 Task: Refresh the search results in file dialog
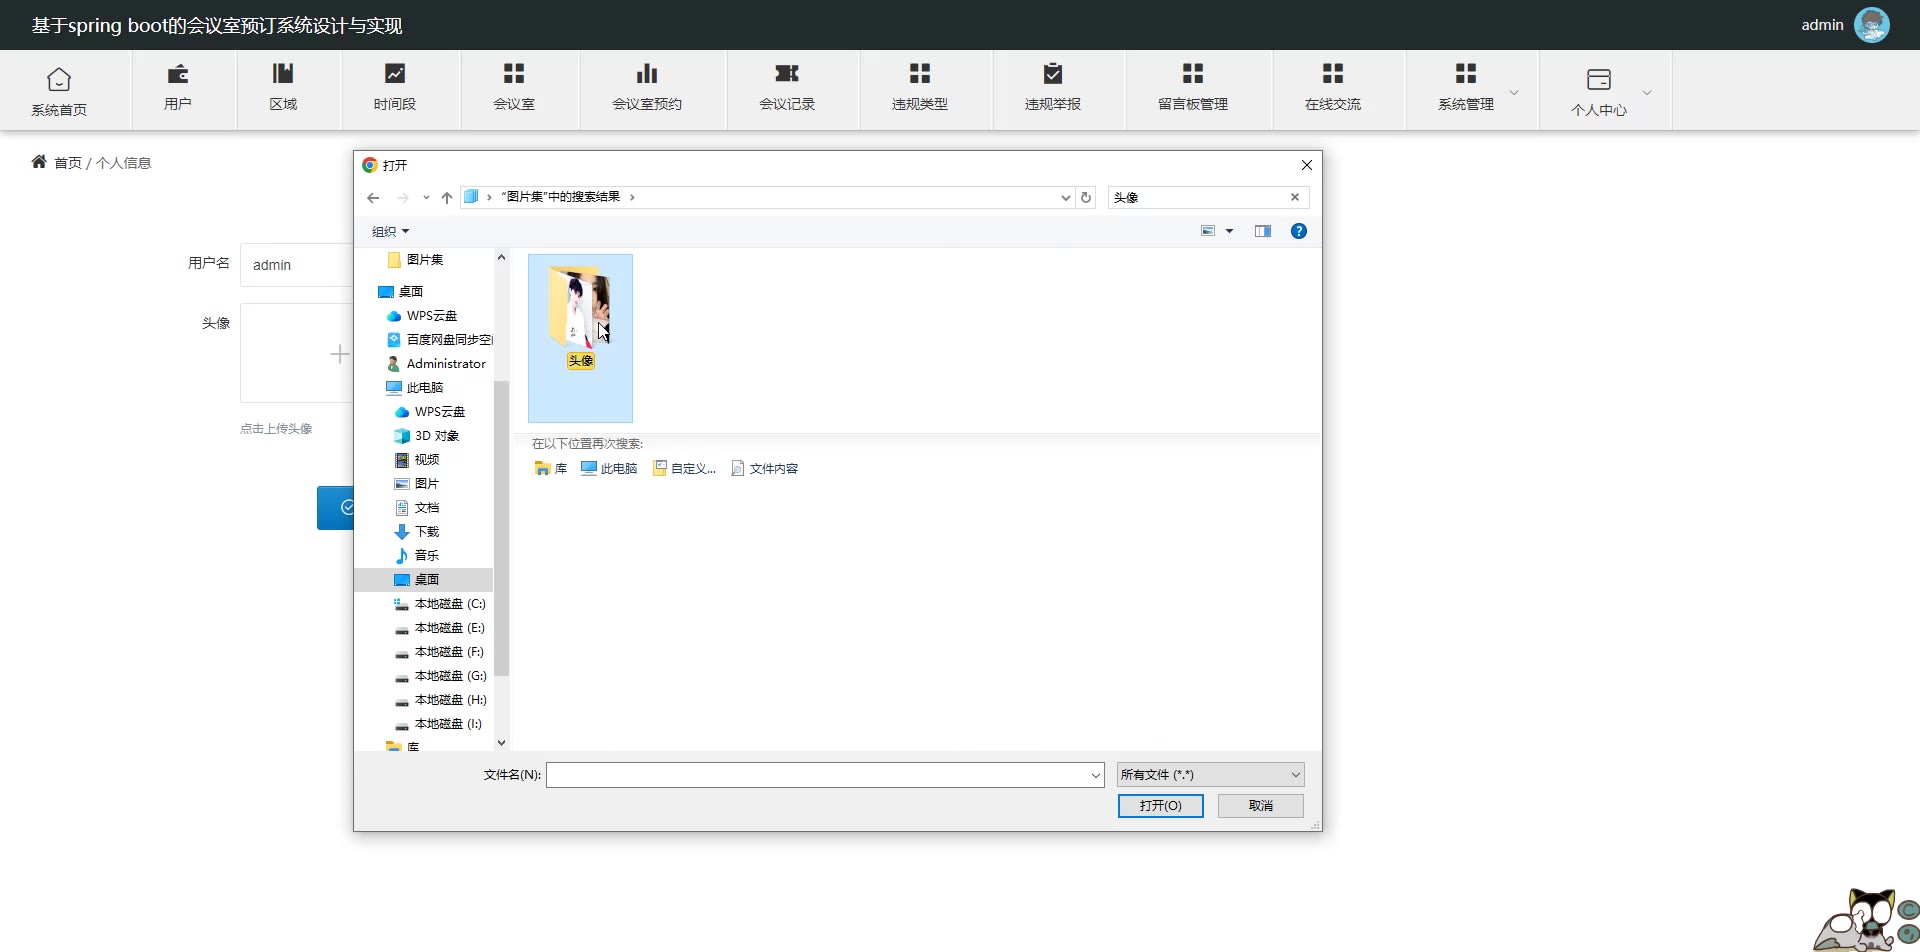[1086, 198]
